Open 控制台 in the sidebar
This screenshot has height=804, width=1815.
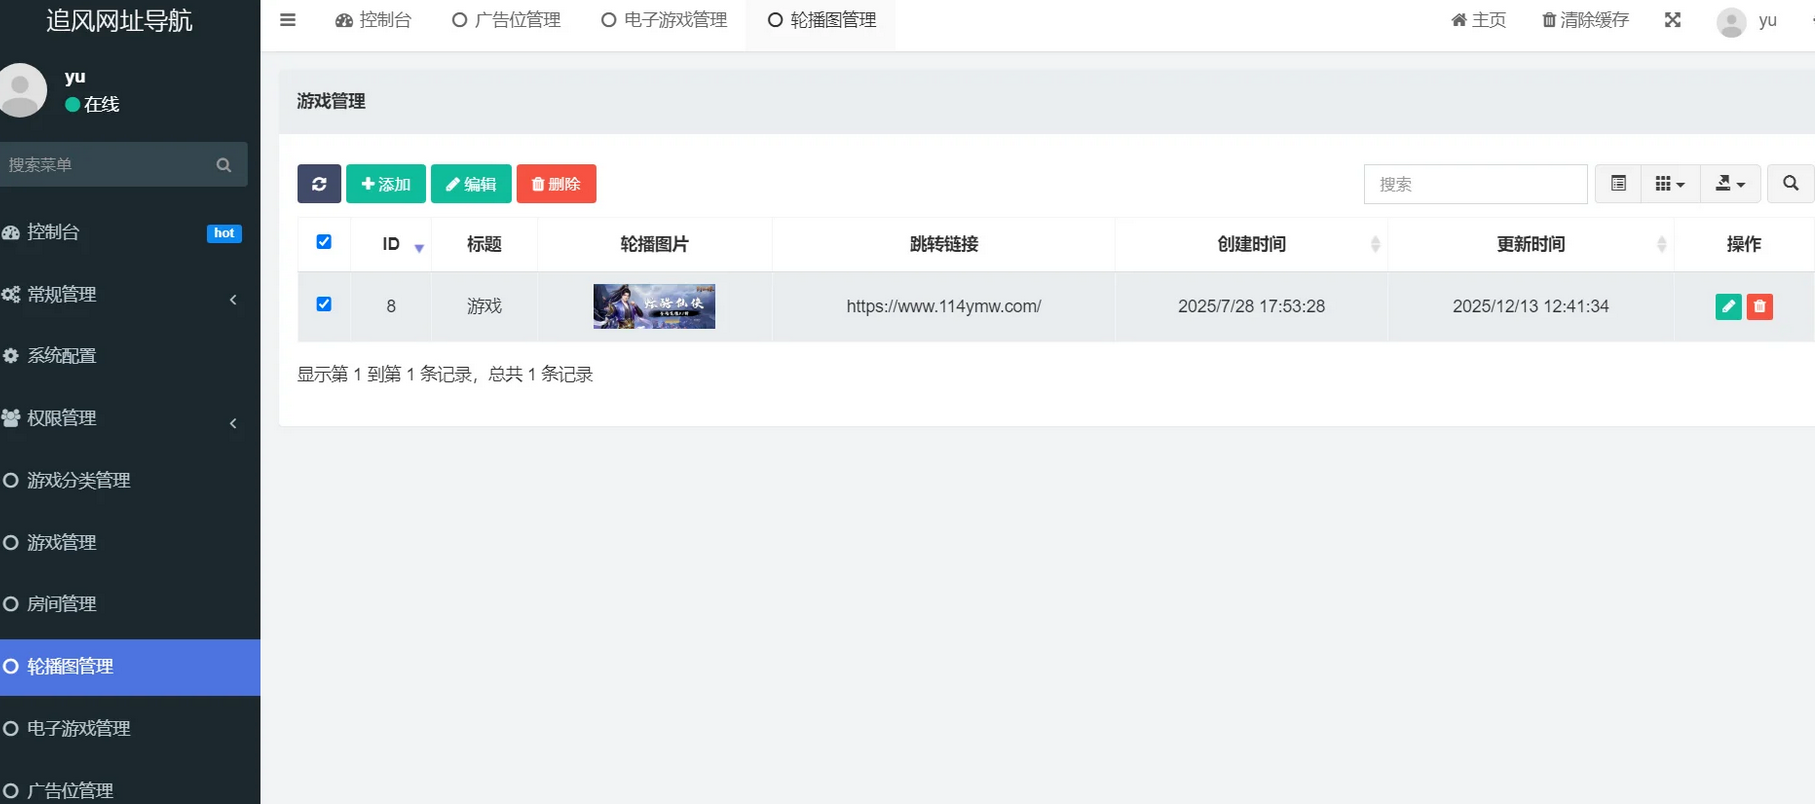[x=130, y=232]
